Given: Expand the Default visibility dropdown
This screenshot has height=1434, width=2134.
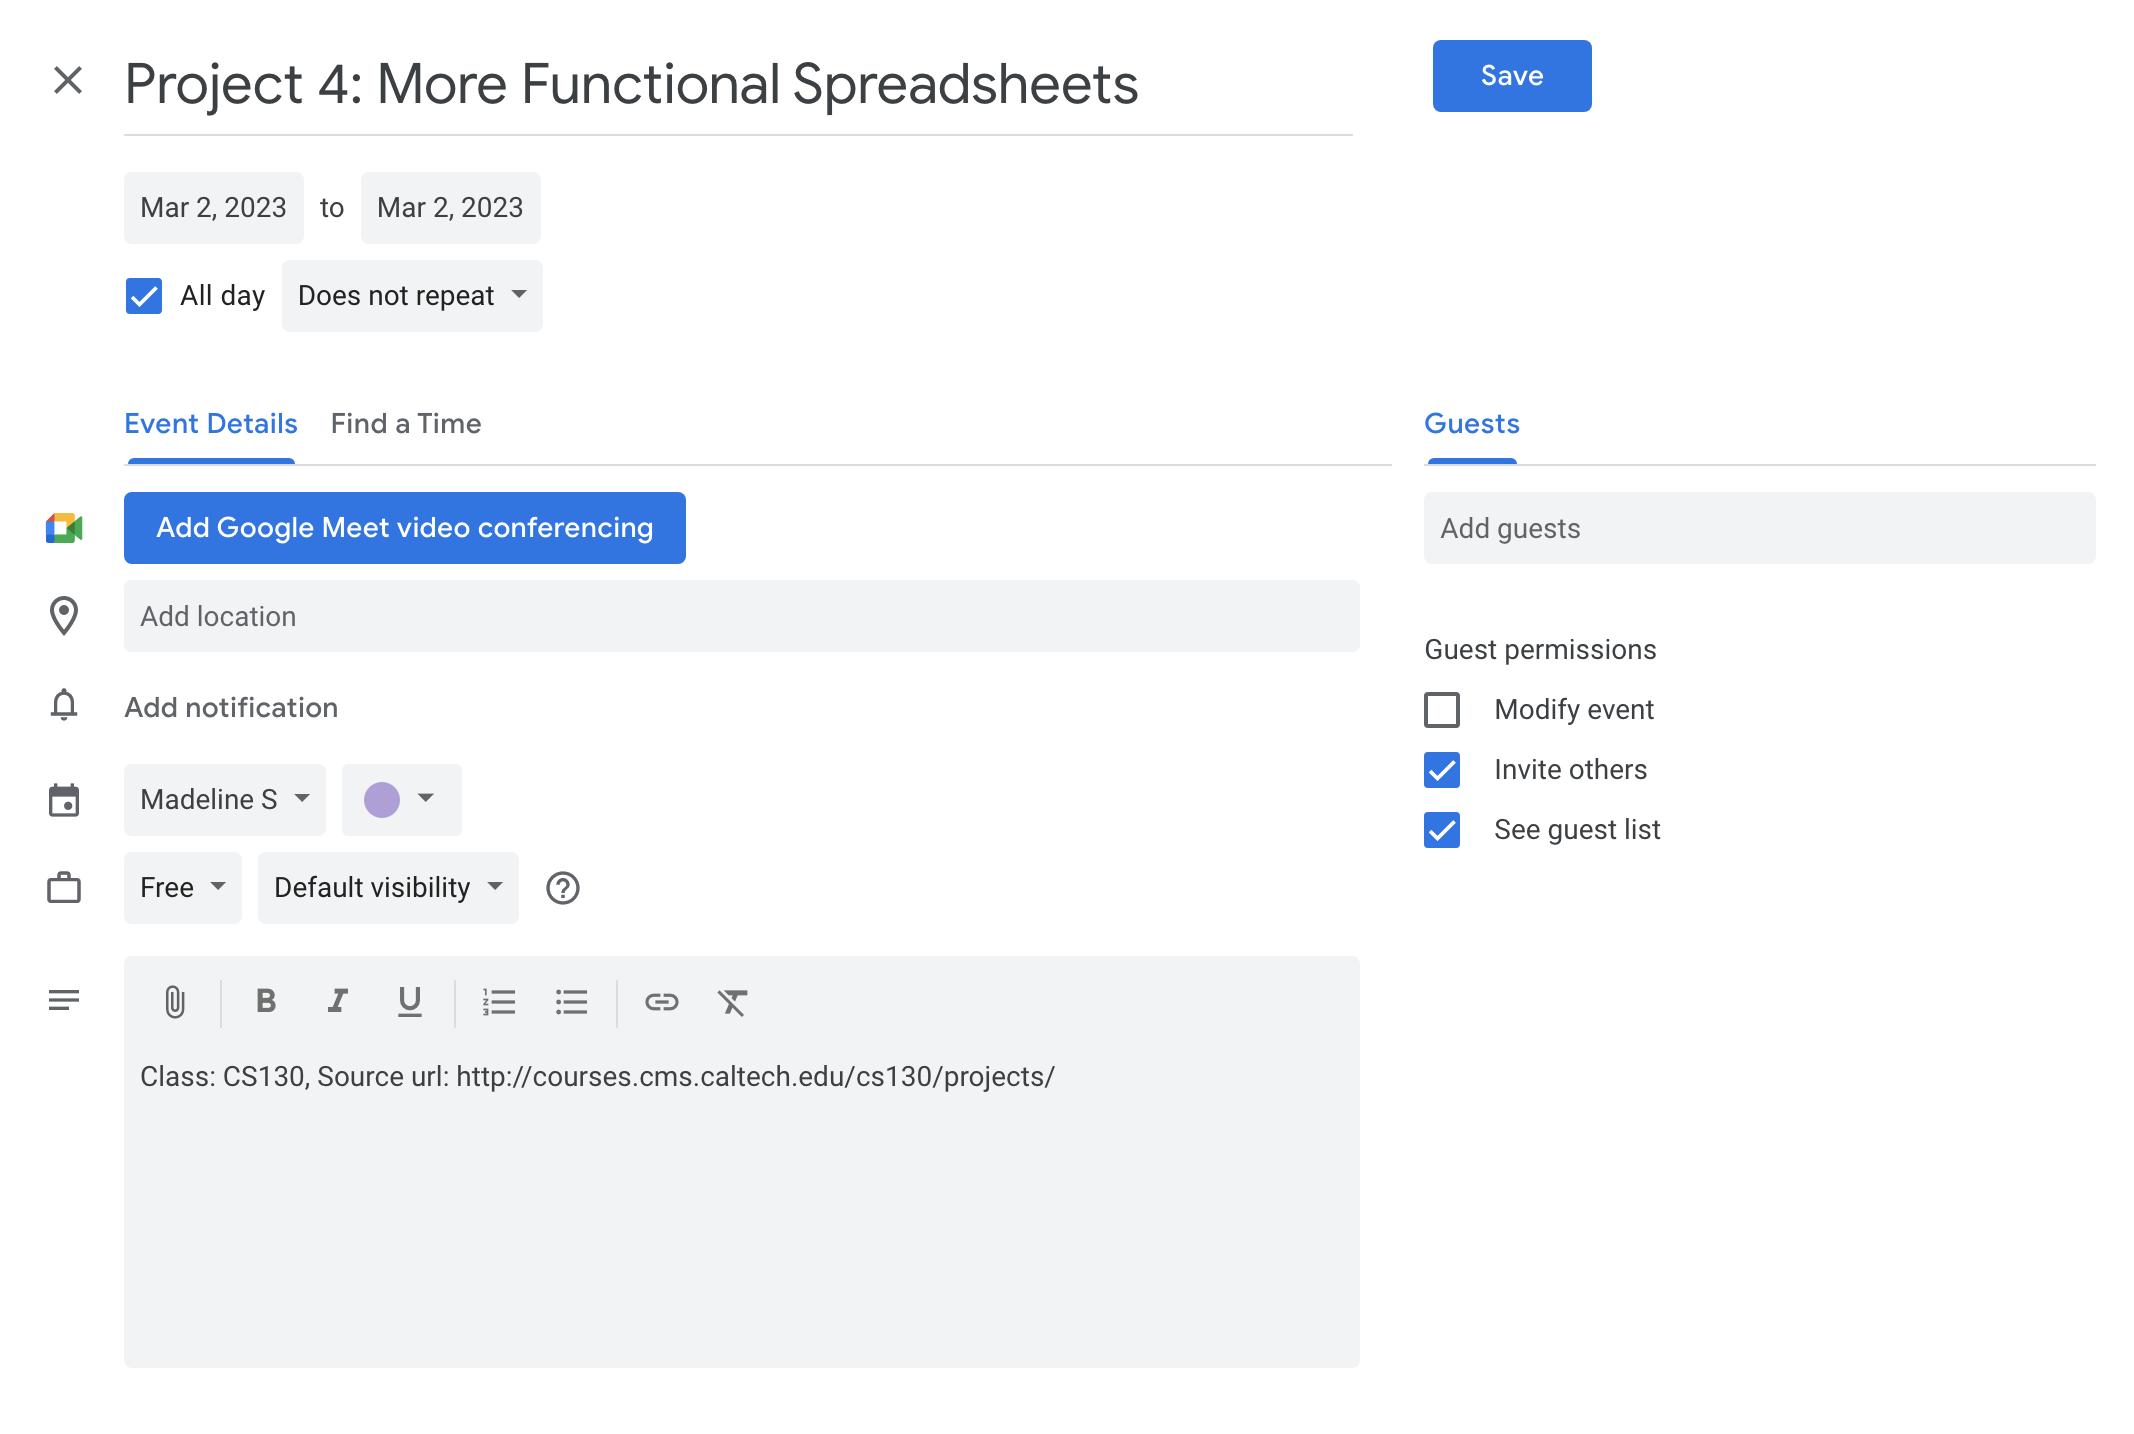Looking at the screenshot, I should point(388,888).
